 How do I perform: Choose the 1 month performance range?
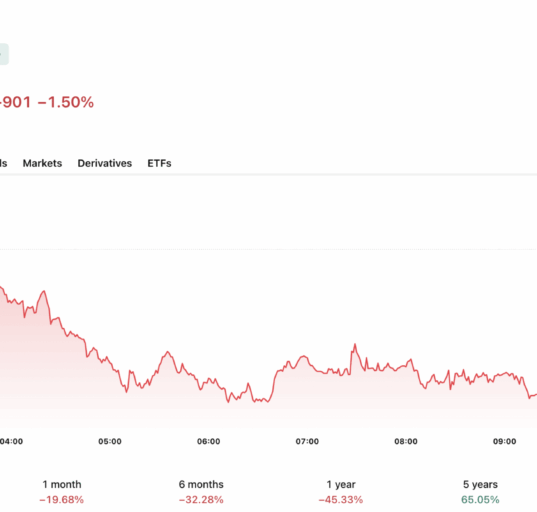click(62, 484)
